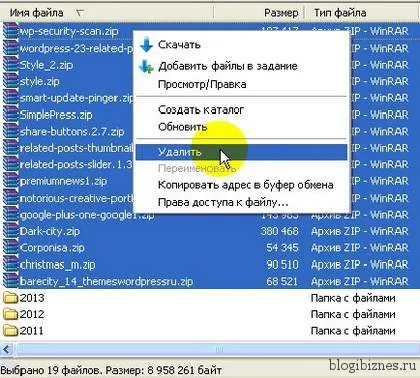Click the Dark-city.zip archive icon
Image resolution: width=420 pixels, height=378 pixels.
pyautogui.click(x=11, y=231)
